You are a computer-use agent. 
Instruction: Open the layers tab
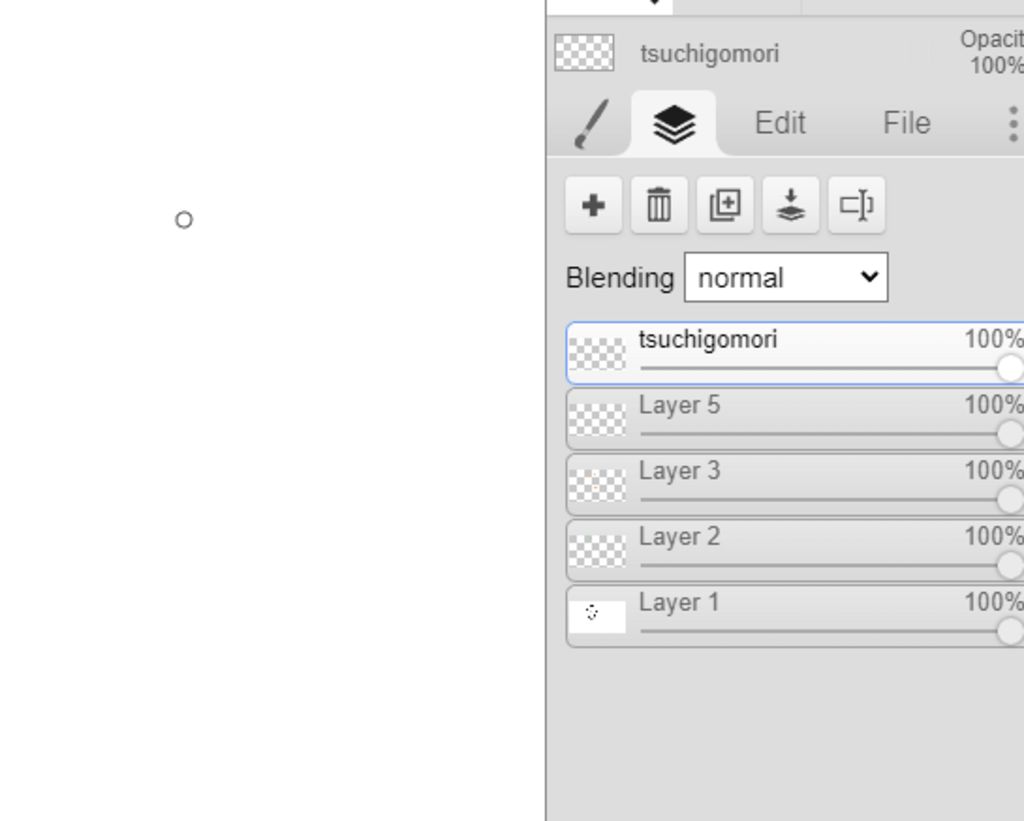click(x=674, y=123)
